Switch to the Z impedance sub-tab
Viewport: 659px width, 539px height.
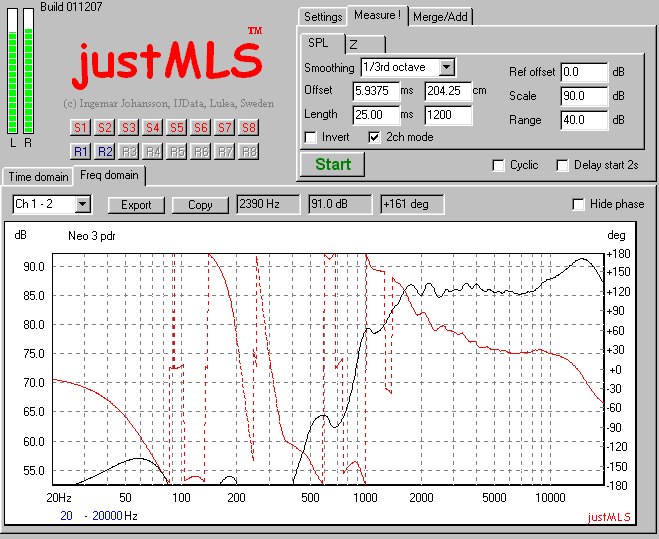[x=365, y=45]
